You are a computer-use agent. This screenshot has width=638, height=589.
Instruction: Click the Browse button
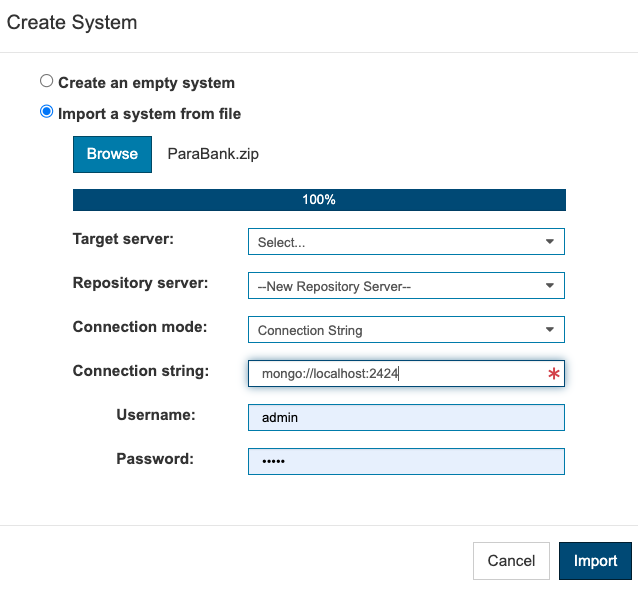click(x=112, y=154)
